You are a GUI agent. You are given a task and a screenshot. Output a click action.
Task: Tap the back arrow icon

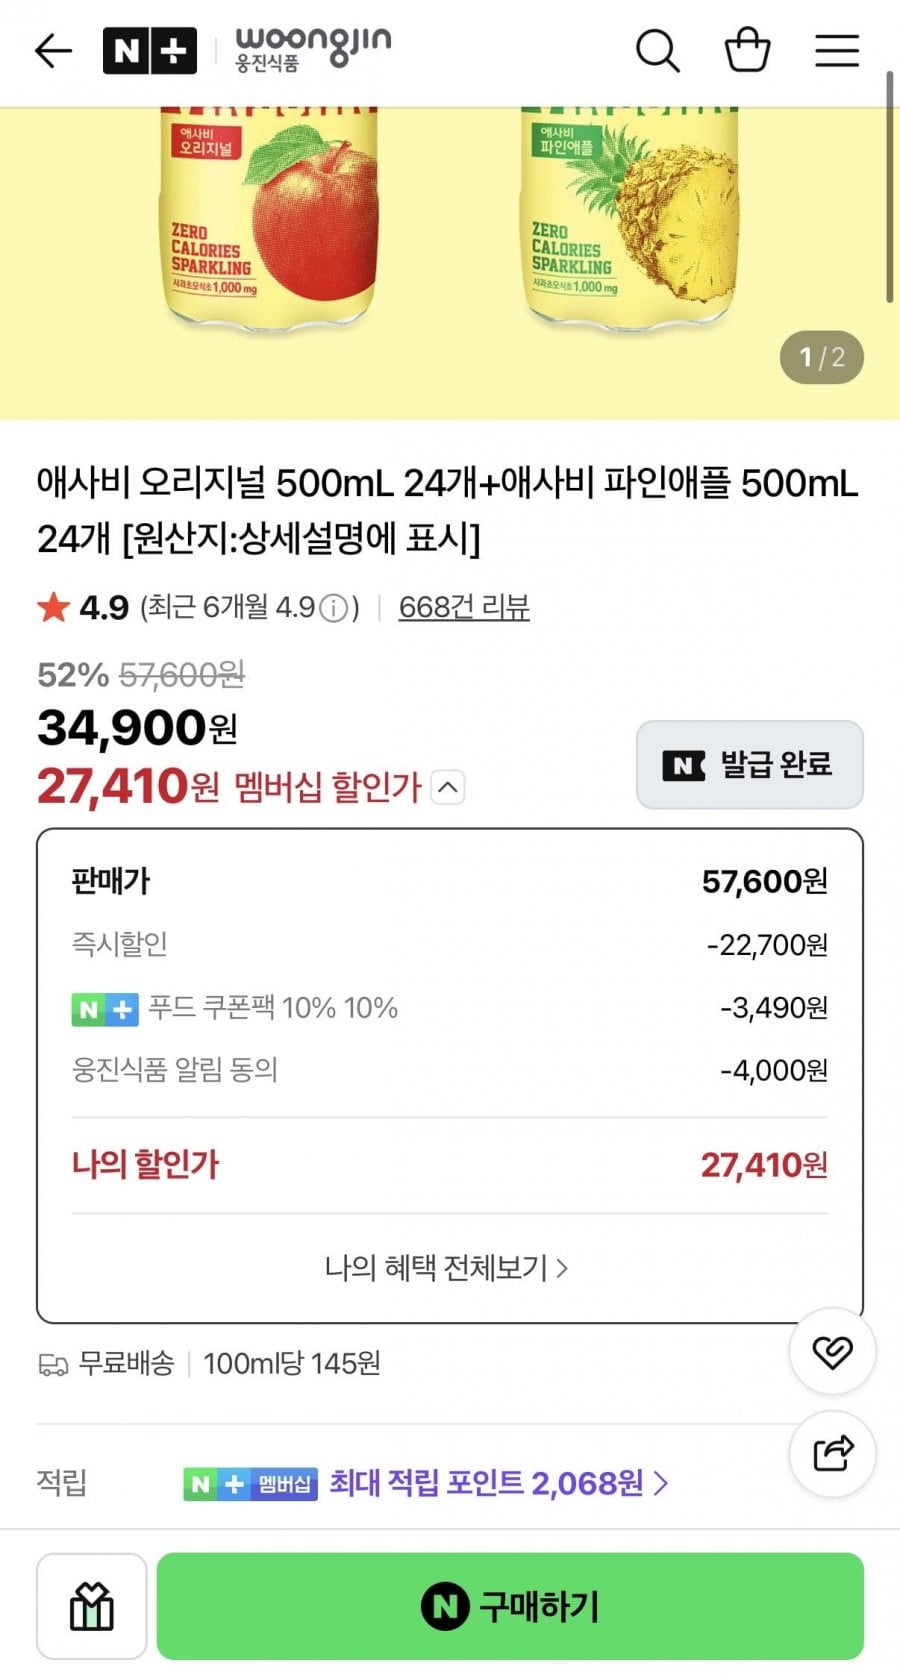click(x=53, y=50)
